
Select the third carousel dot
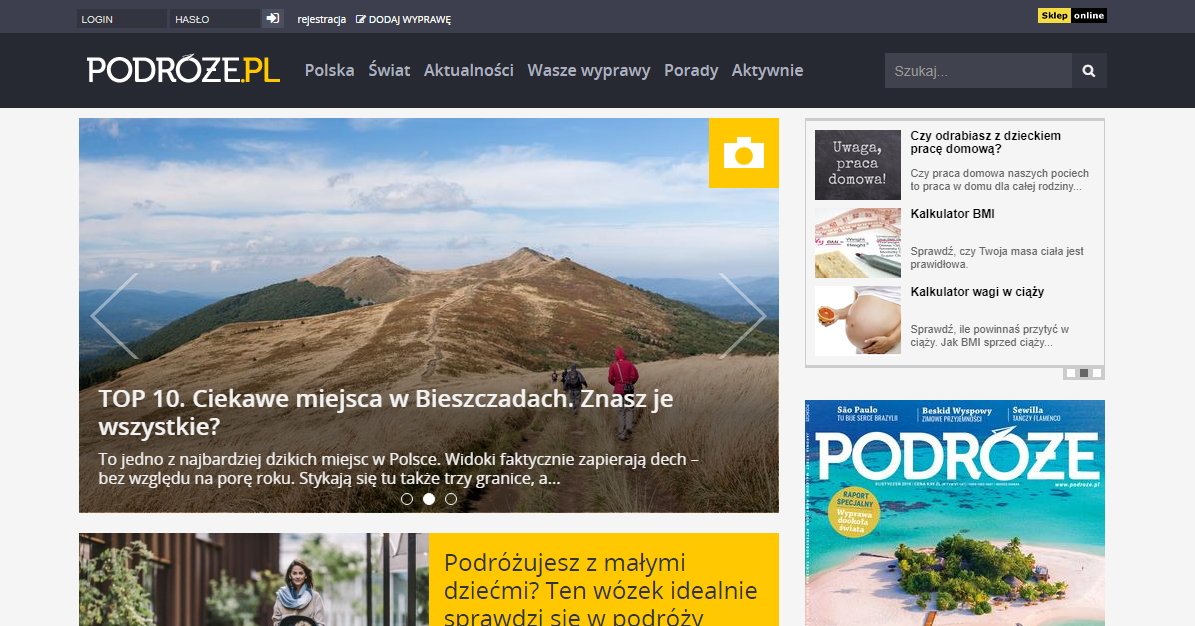click(x=451, y=499)
